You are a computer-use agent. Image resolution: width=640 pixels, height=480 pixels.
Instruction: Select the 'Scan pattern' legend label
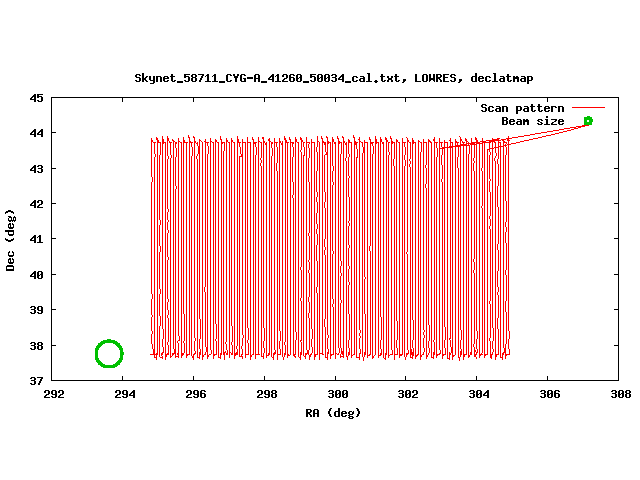(522, 108)
